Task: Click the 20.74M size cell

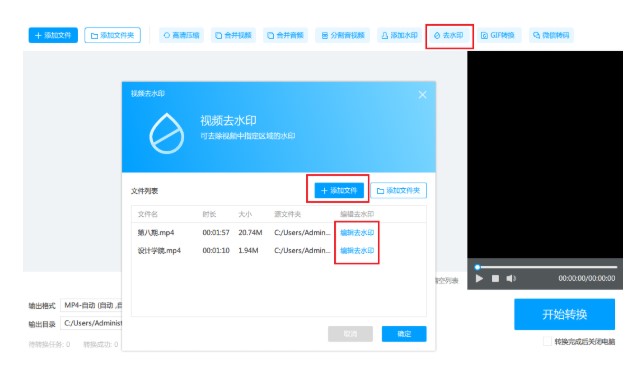Action: click(250, 232)
